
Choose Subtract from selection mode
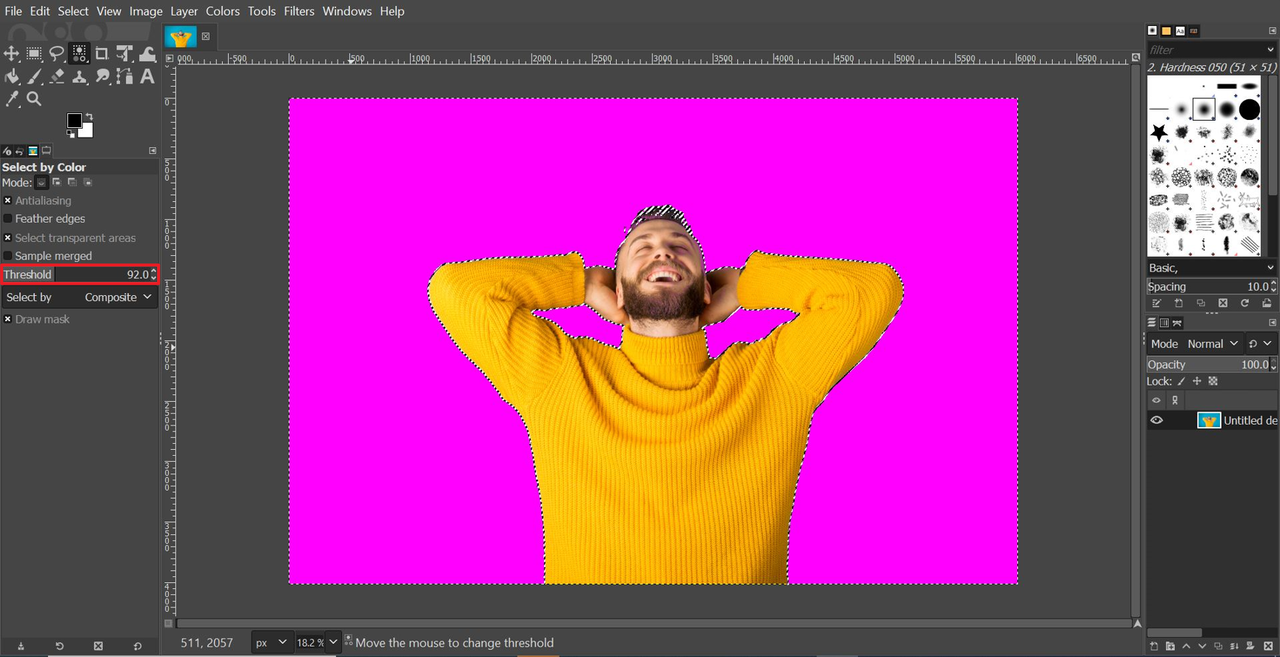[72, 183]
